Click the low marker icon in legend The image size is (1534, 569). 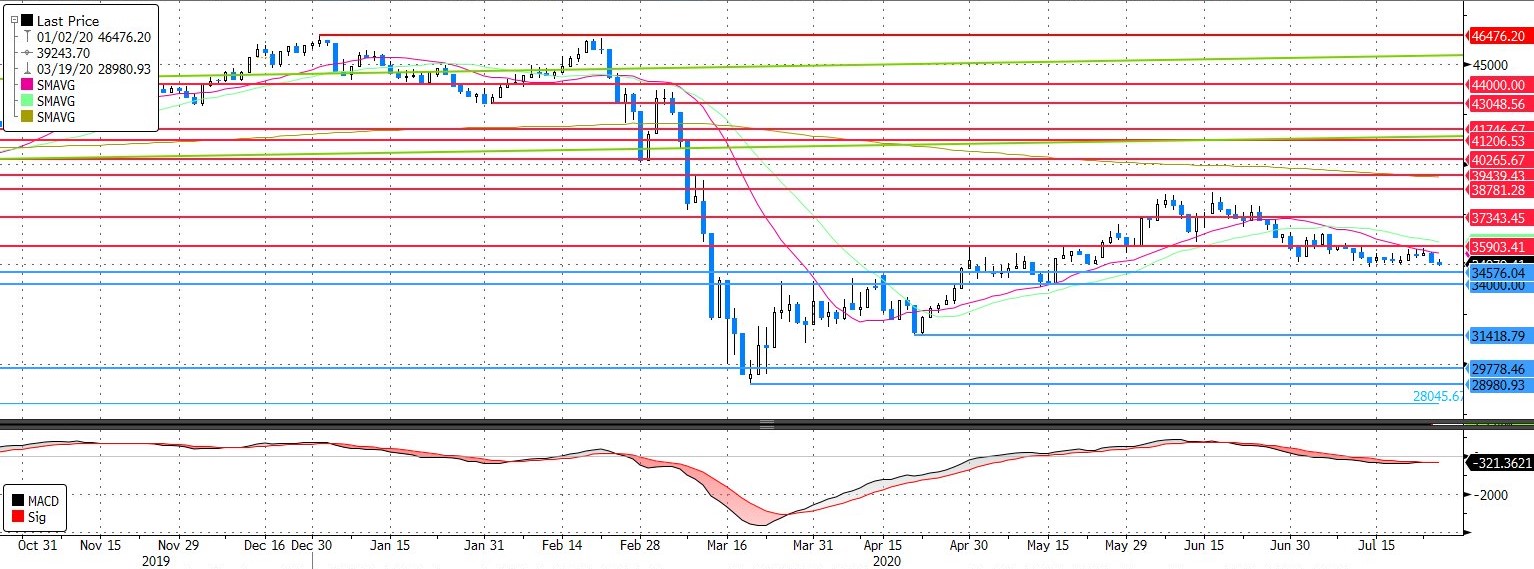[28, 69]
